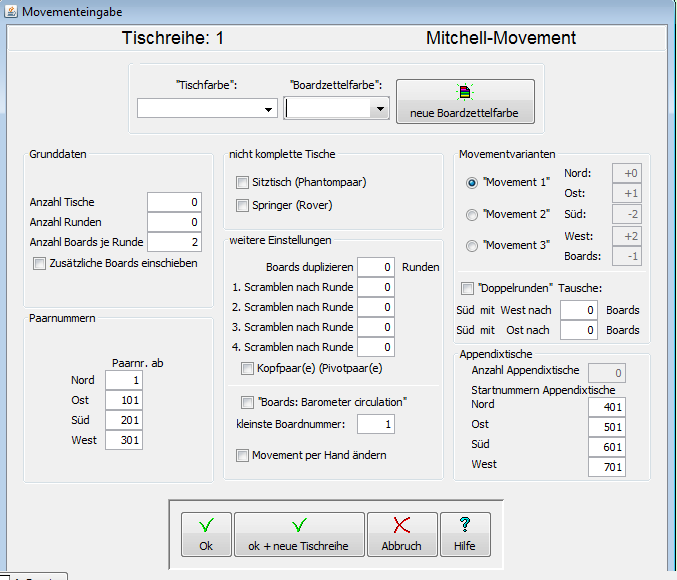The image size is (677, 580).
Task: Cancel the dialog with the Abbruch button
Action: 402,534
